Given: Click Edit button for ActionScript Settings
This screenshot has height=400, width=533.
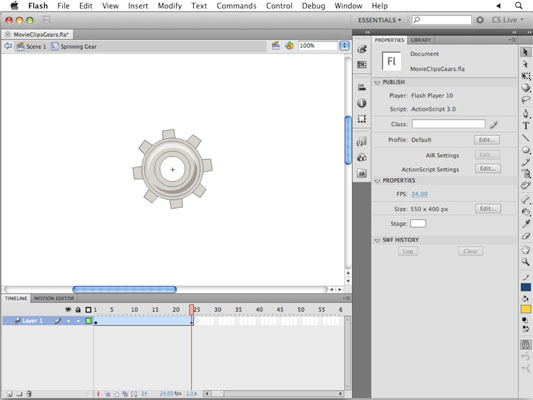Looking at the screenshot, I should pos(488,169).
